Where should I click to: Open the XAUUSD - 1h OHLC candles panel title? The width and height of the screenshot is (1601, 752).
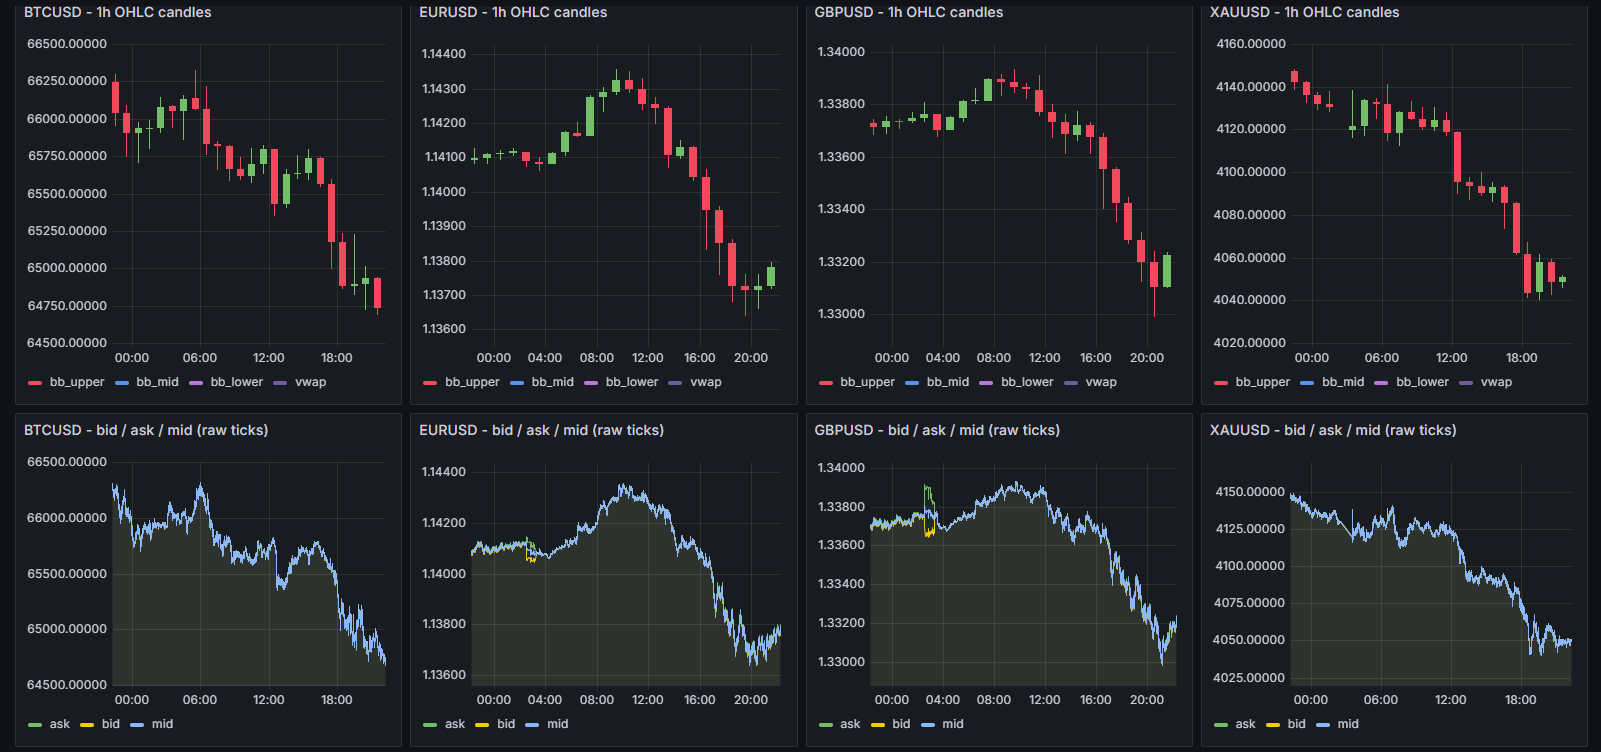pos(1305,12)
